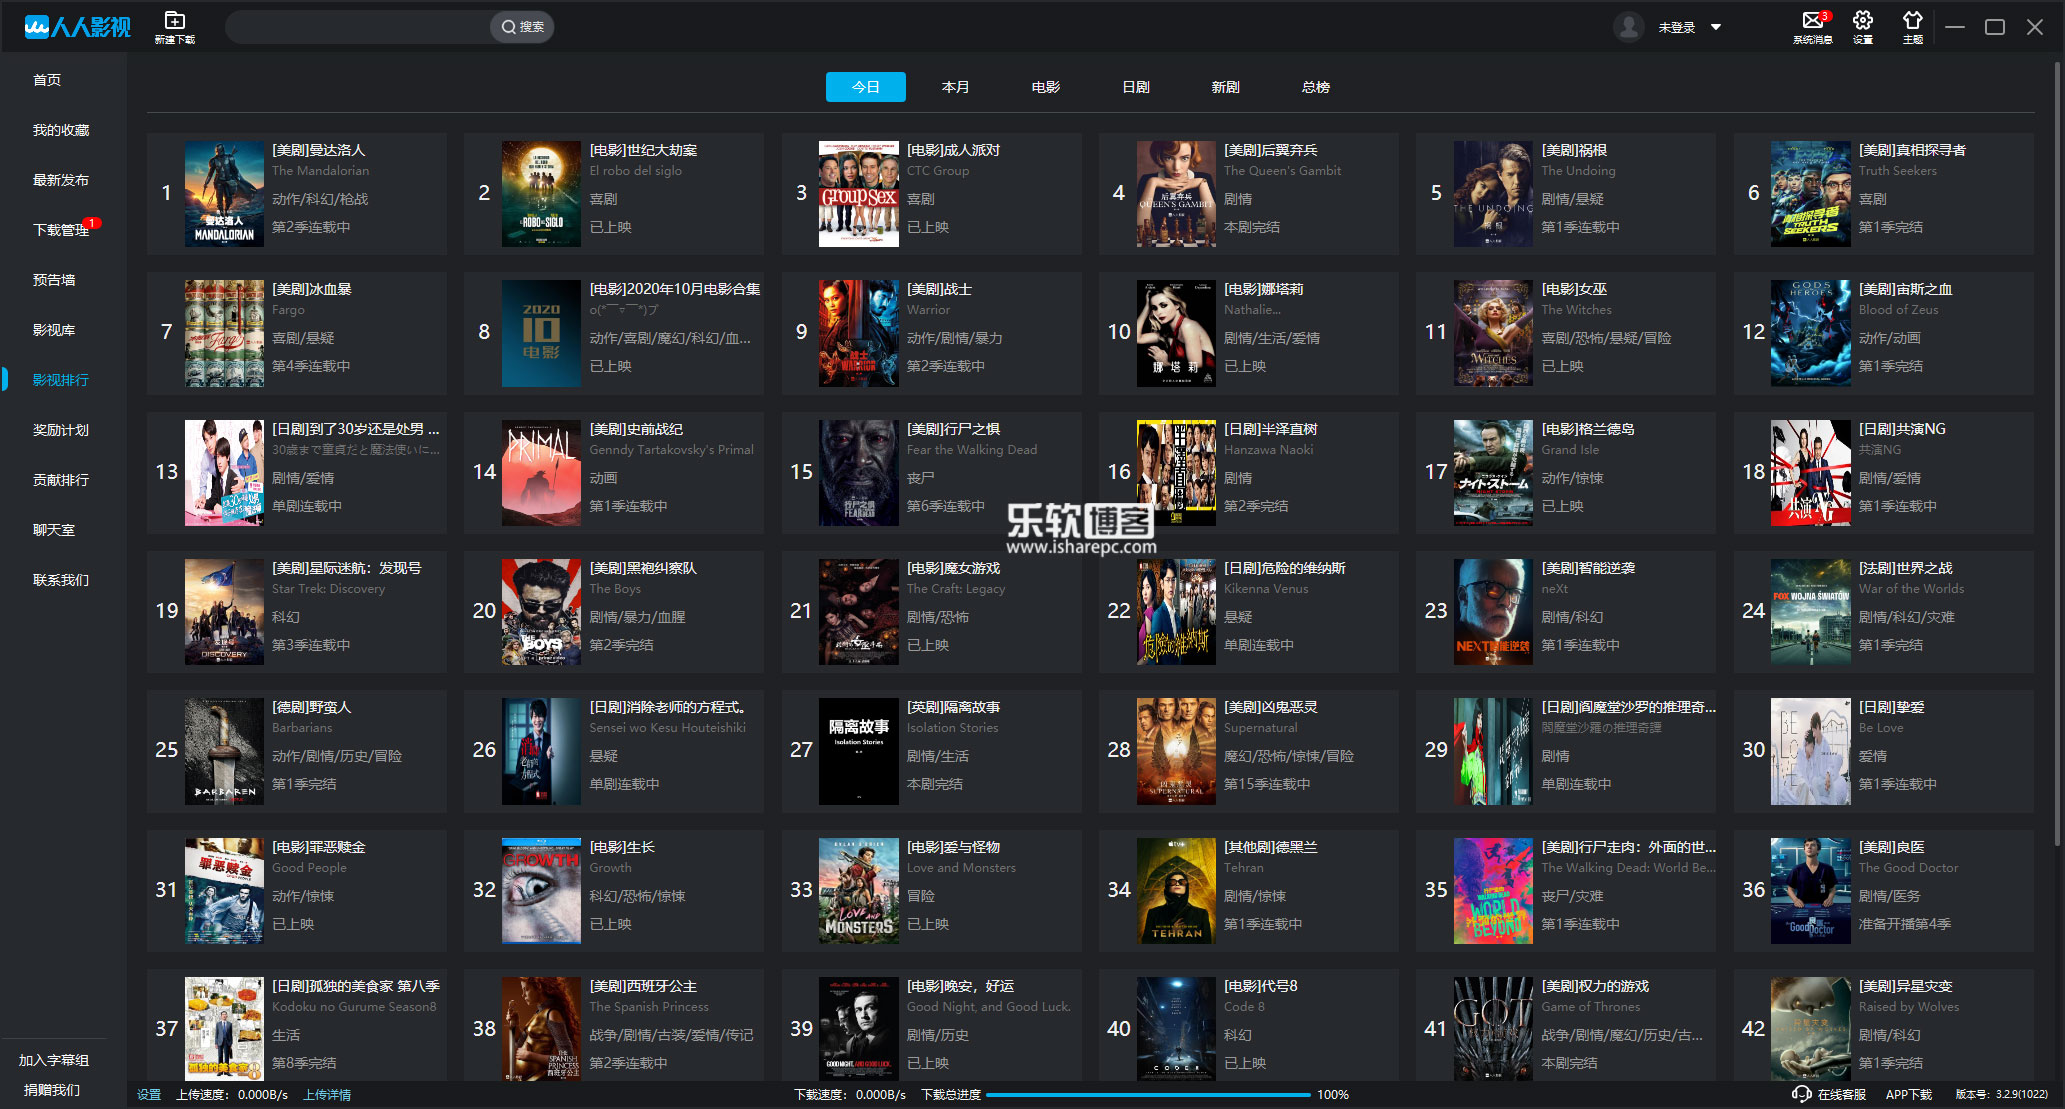
Task: Open the 设置 gear icon in title bar
Action: (1862, 21)
